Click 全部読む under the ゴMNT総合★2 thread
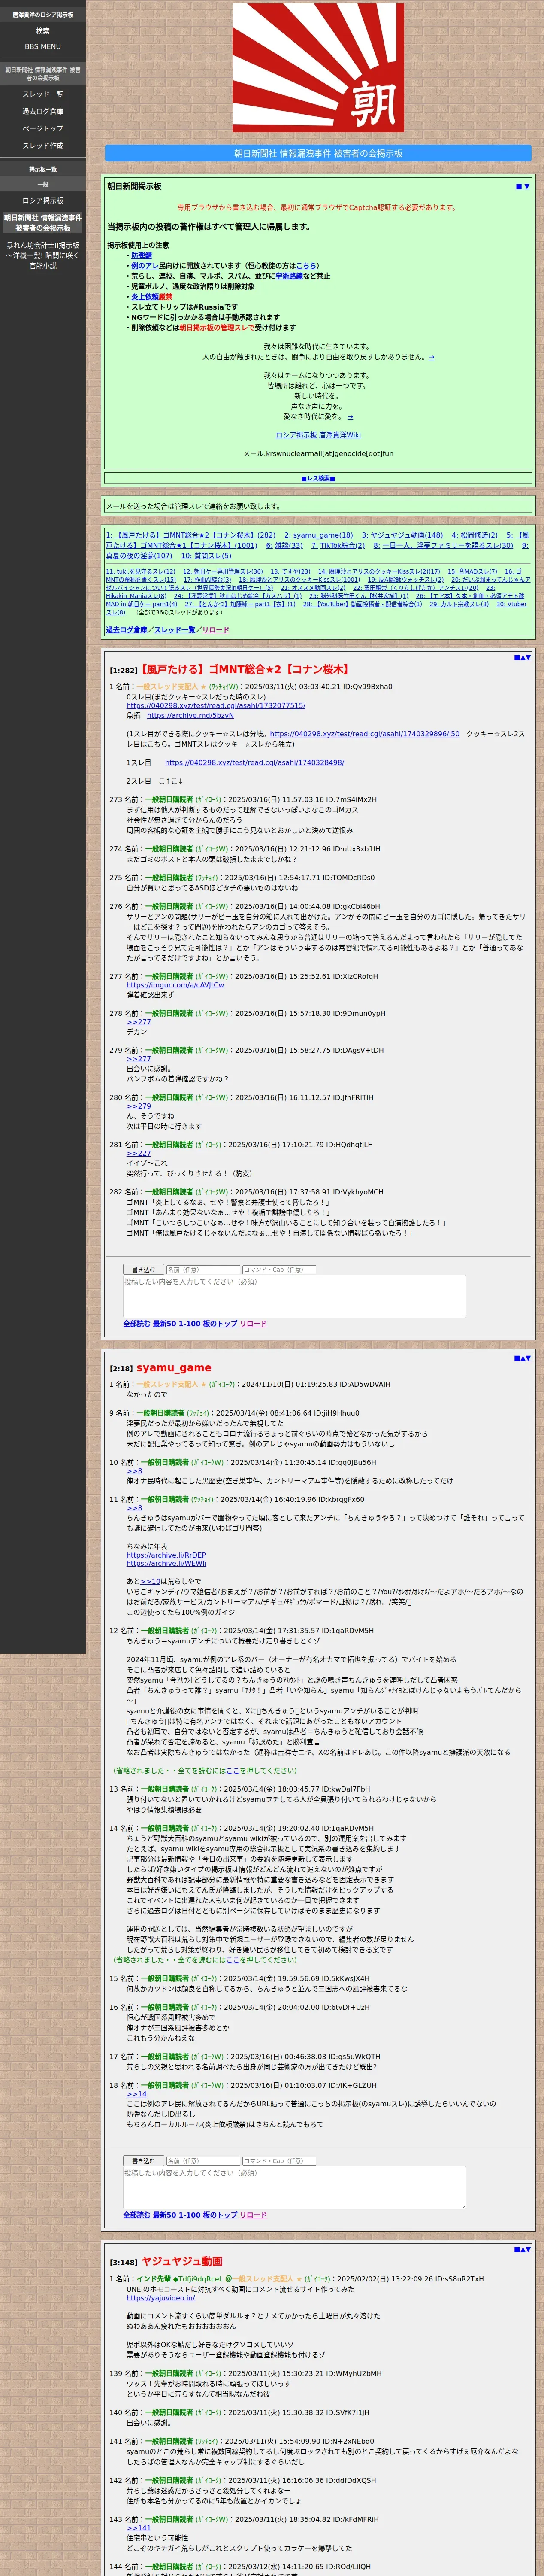Viewport: 544px width, 2576px height. pyautogui.click(x=136, y=1324)
